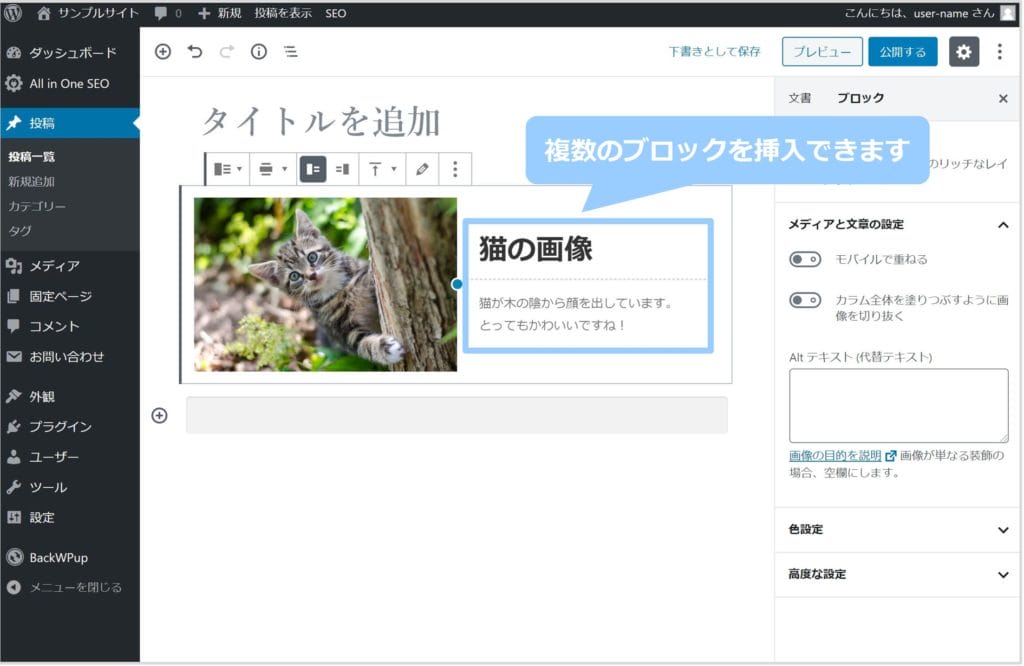
Task: Open the block type switcher dropdown
Action: pyautogui.click(x=227, y=169)
